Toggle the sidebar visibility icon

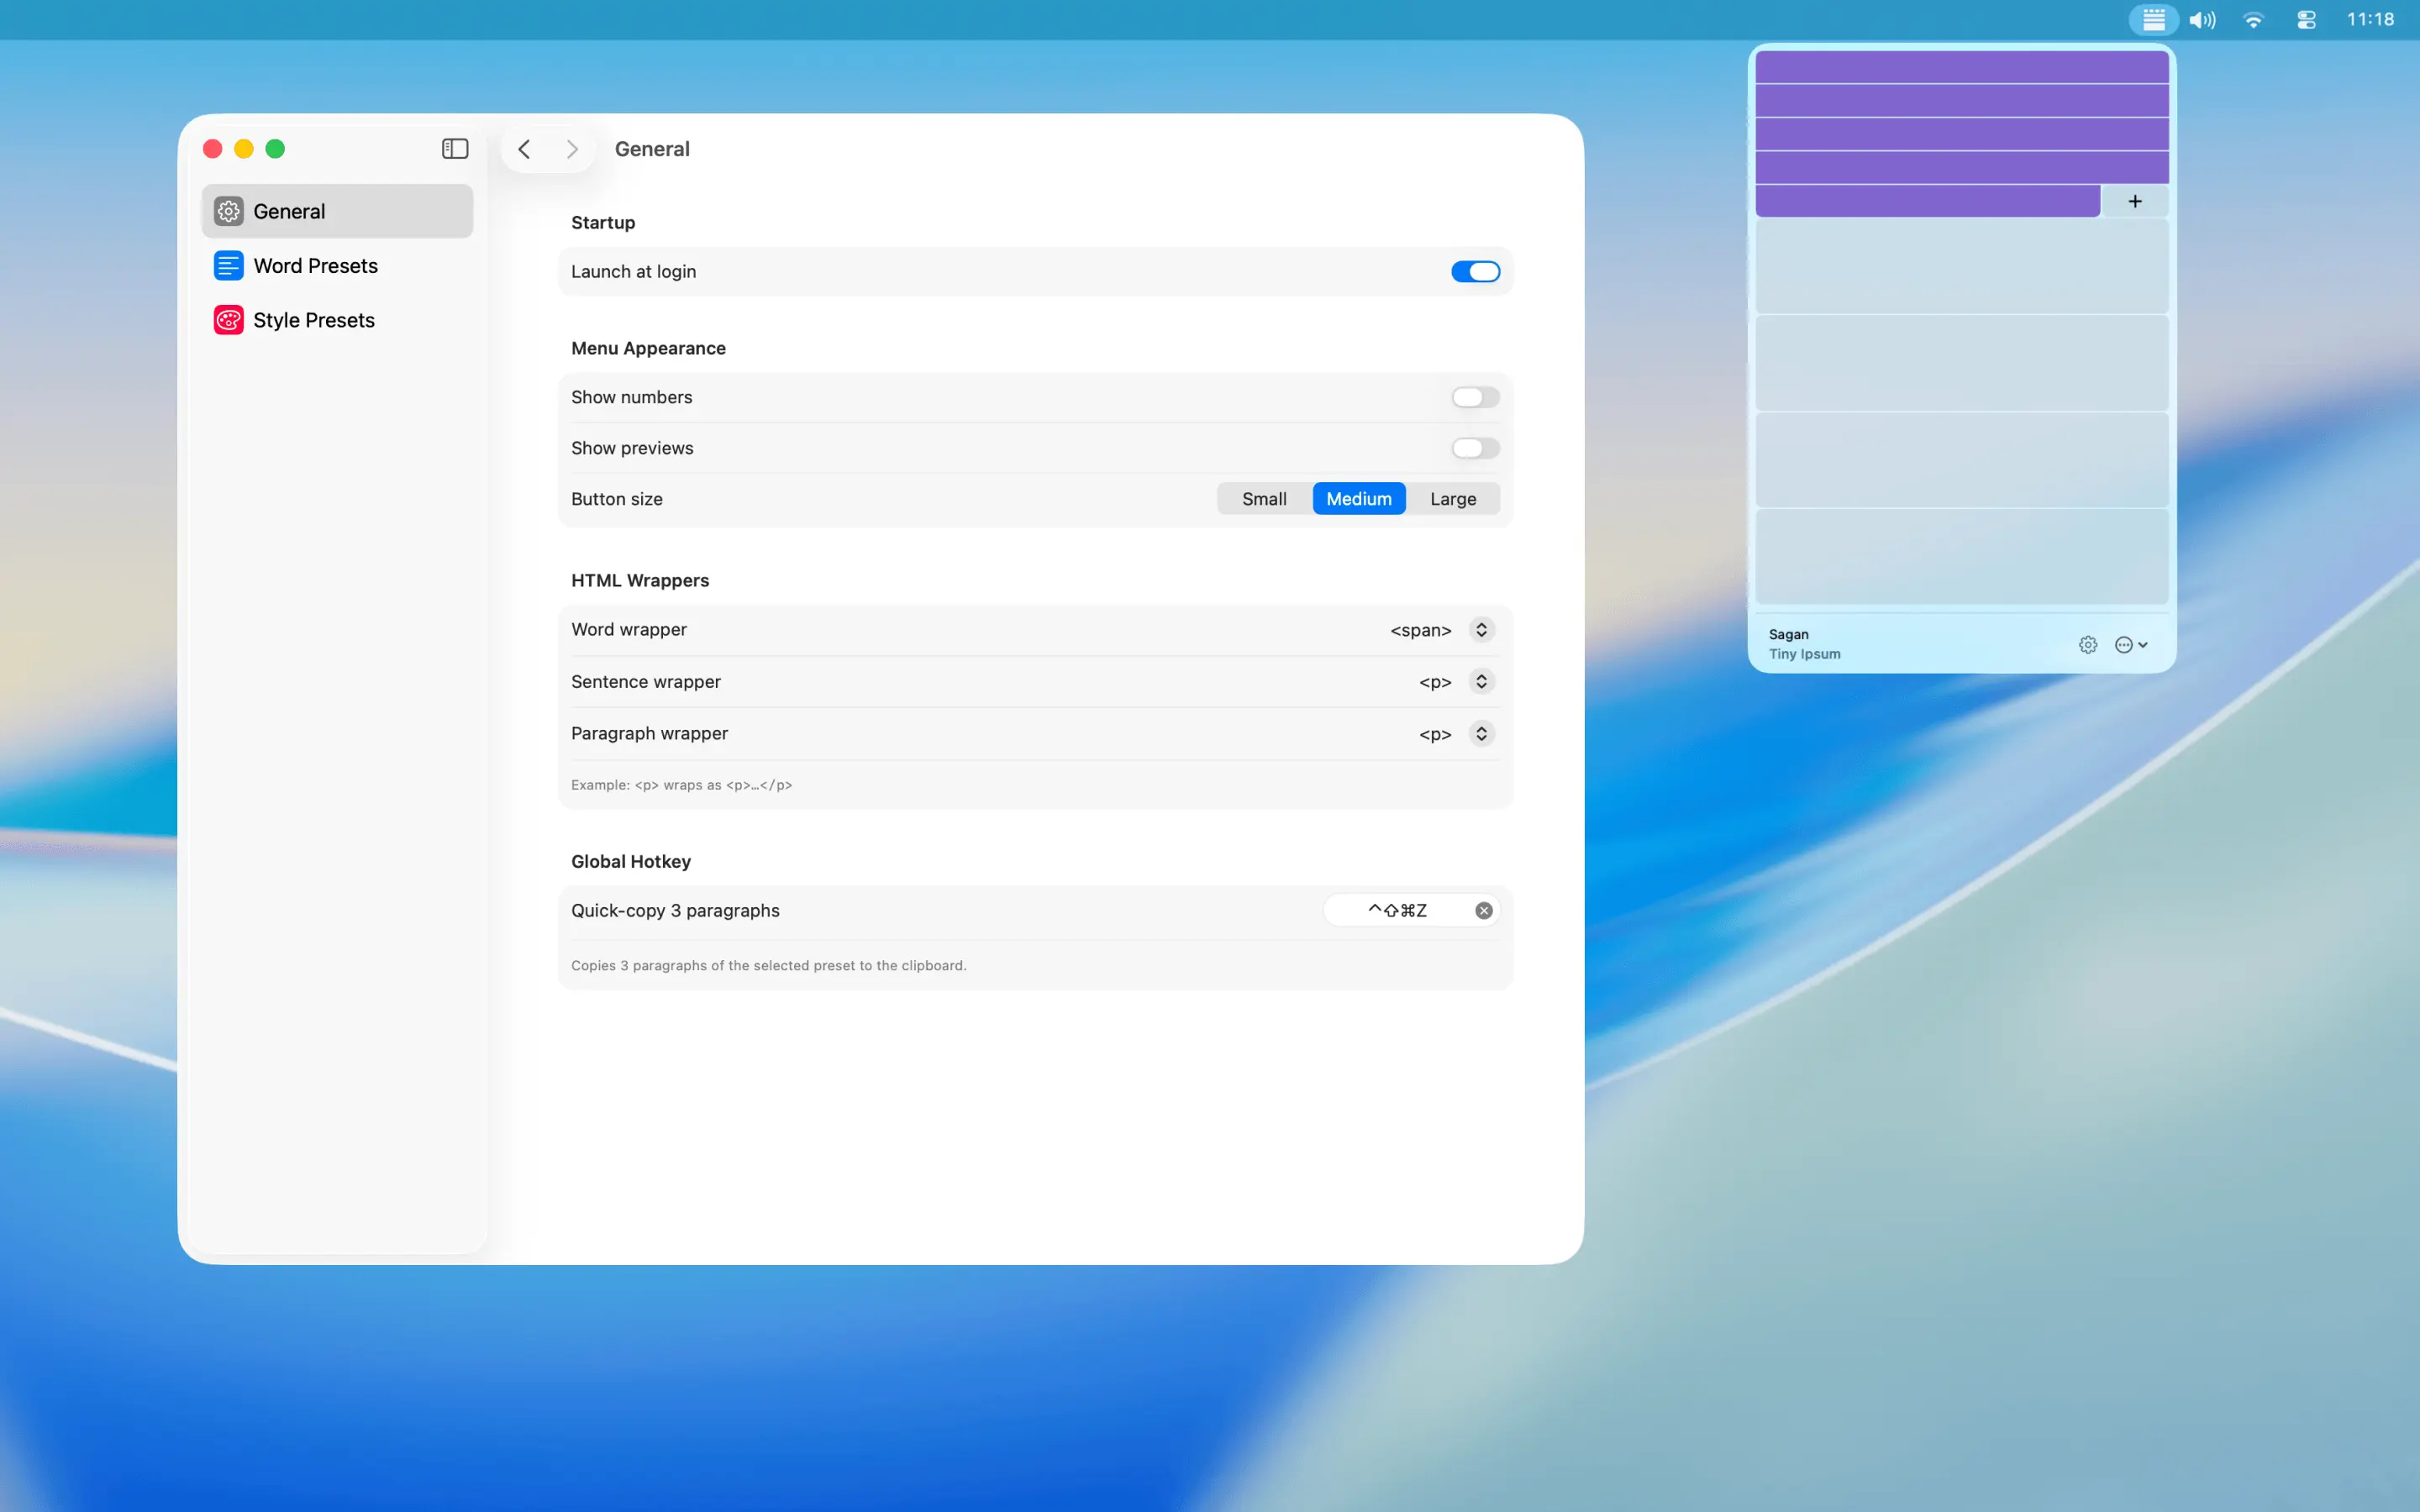pyautogui.click(x=455, y=149)
